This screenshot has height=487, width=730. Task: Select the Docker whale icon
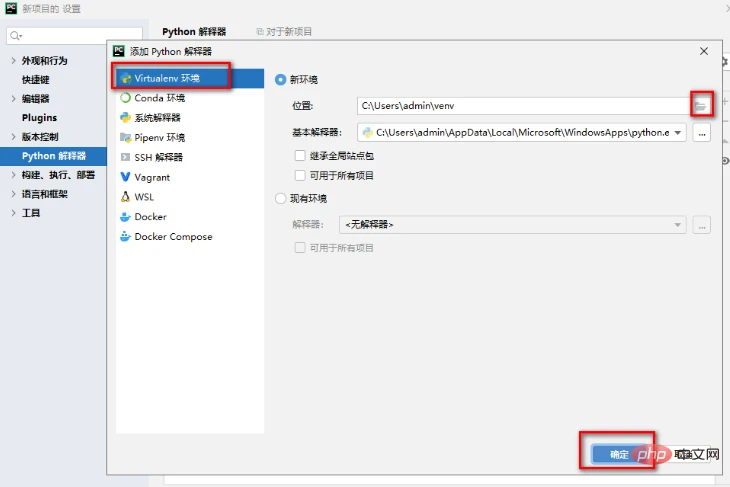point(125,217)
